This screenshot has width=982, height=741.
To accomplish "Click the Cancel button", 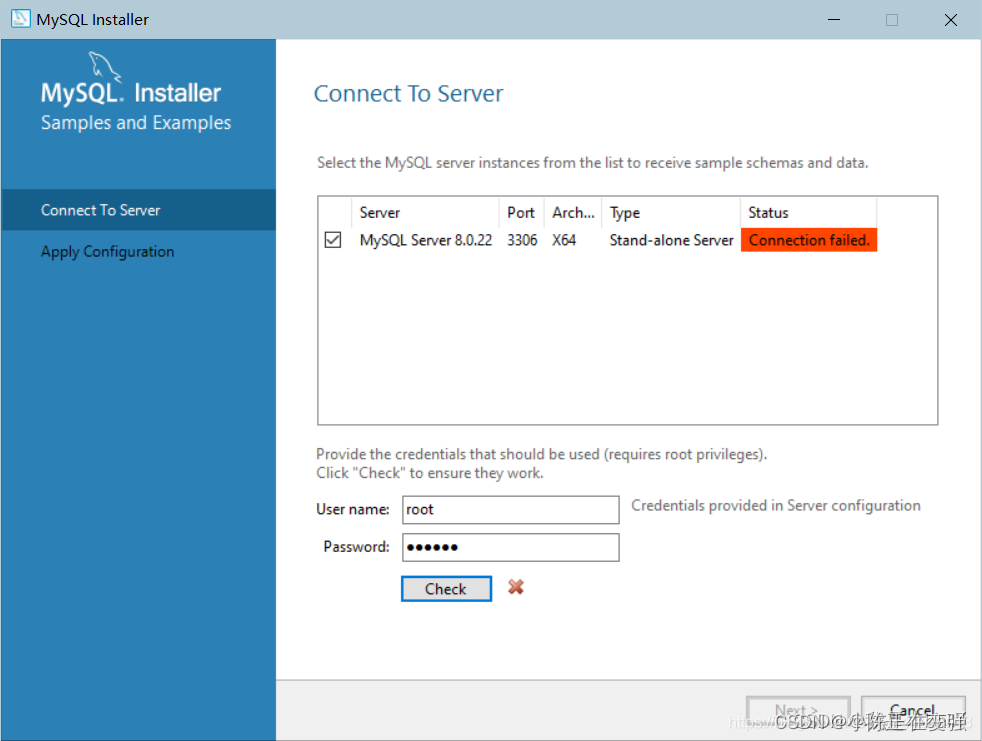I will (913, 710).
